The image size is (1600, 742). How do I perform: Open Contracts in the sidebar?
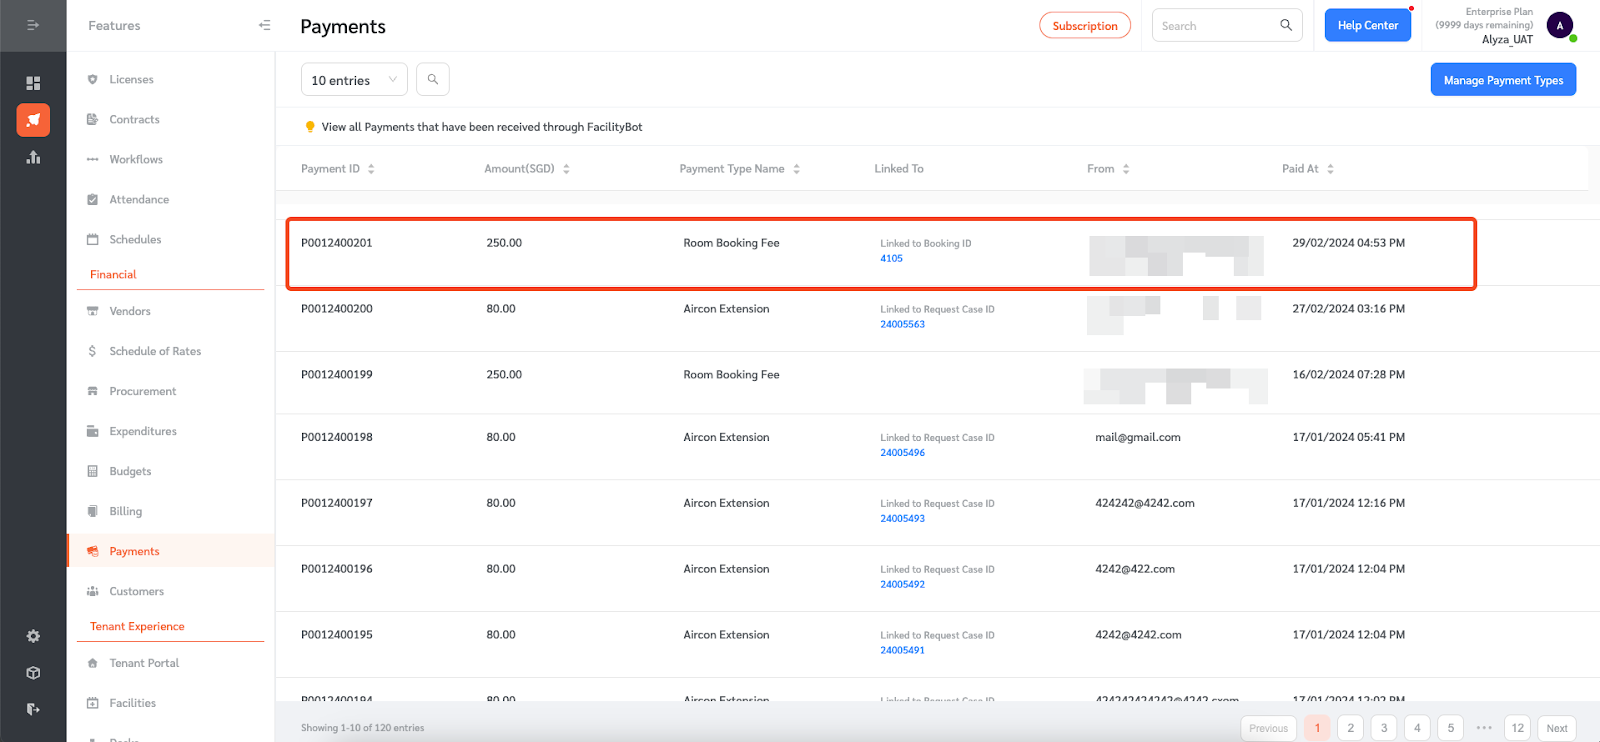click(134, 119)
